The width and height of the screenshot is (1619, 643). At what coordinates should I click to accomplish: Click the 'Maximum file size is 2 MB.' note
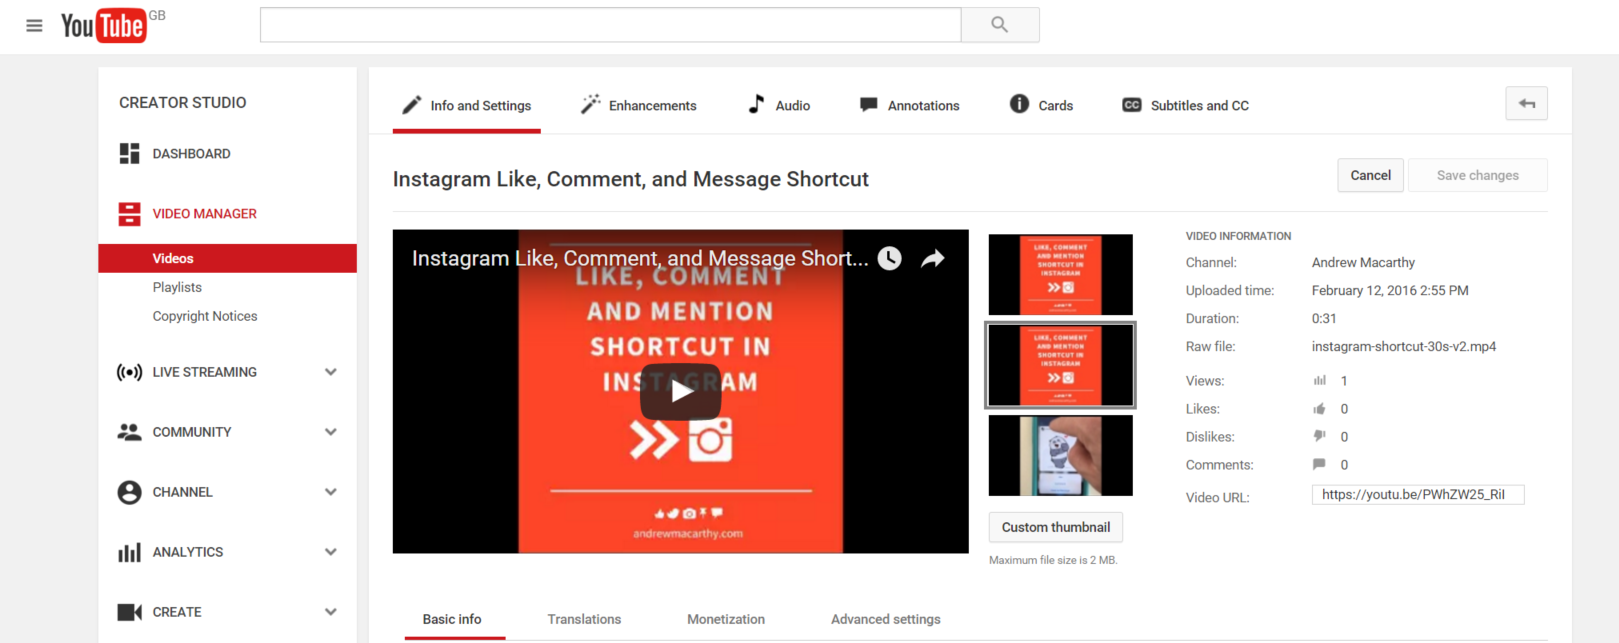click(x=1053, y=560)
